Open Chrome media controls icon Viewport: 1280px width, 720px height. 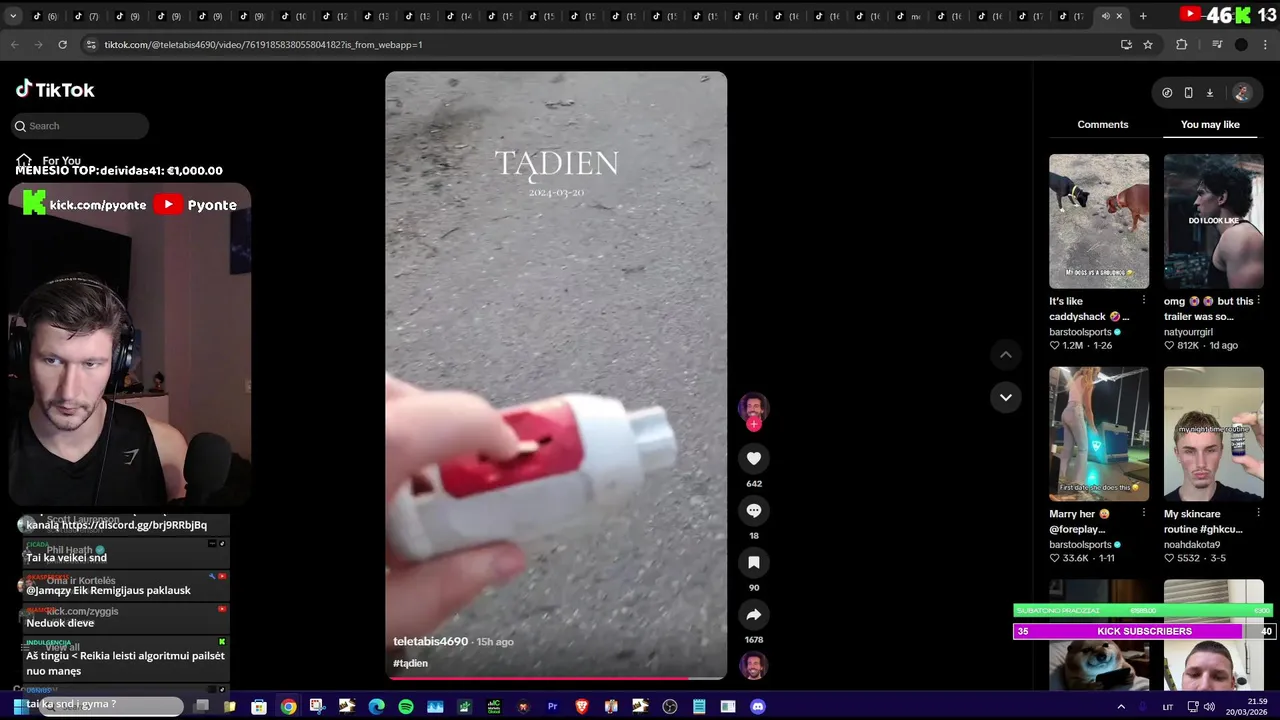click(x=1217, y=44)
